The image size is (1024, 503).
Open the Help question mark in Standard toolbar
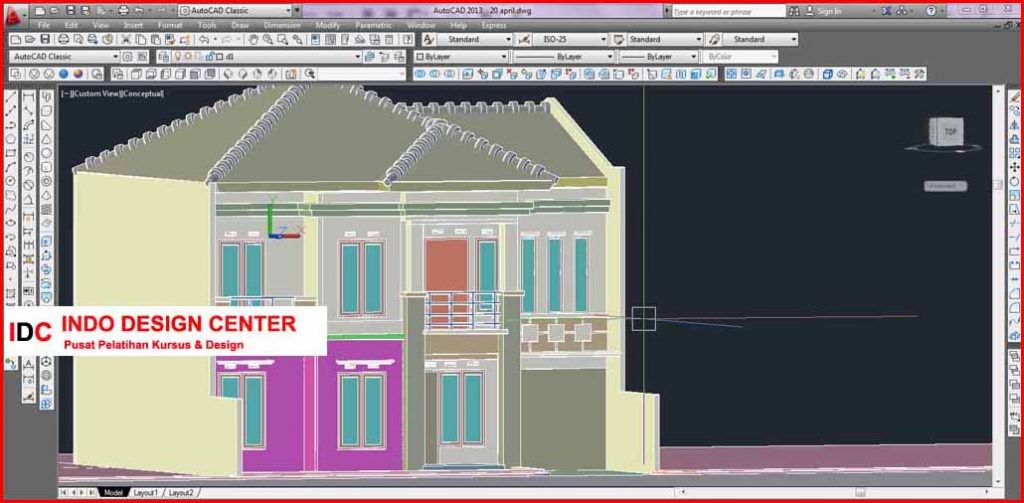click(x=409, y=39)
